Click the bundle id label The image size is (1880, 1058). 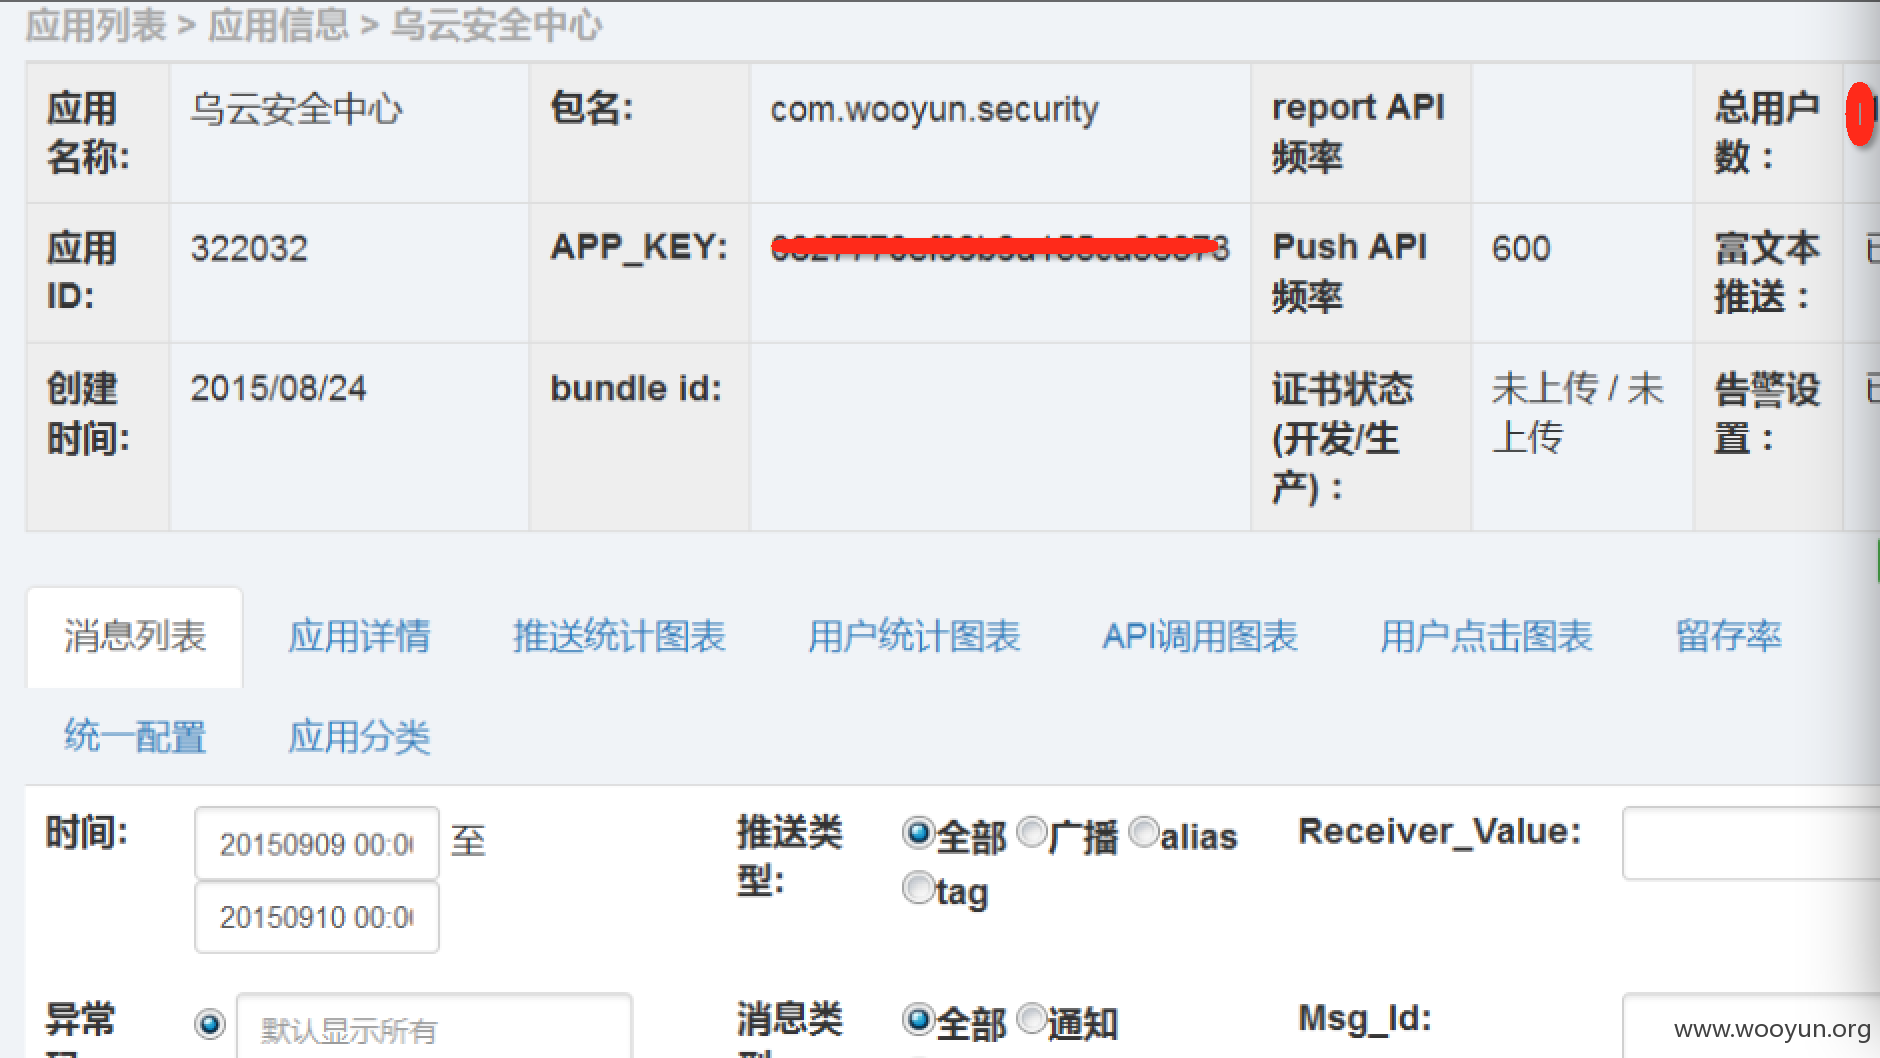point(636,388)
